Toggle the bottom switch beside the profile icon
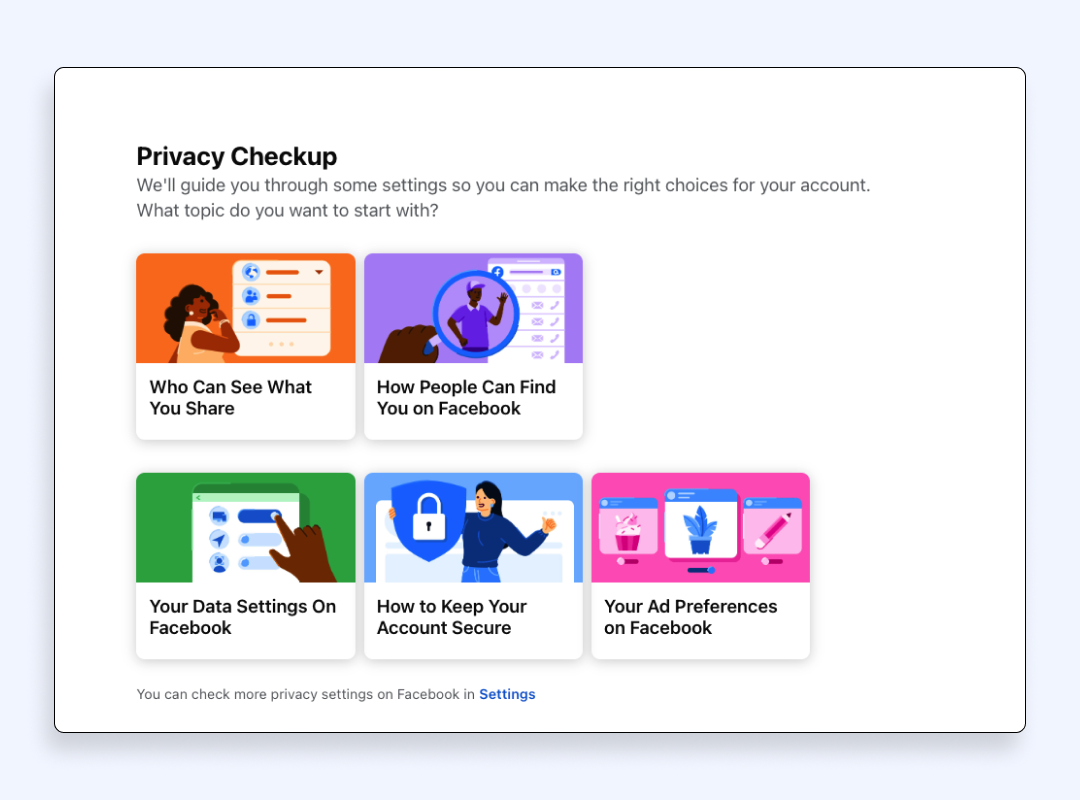1080x800 pixels. [x=258, y=562]
